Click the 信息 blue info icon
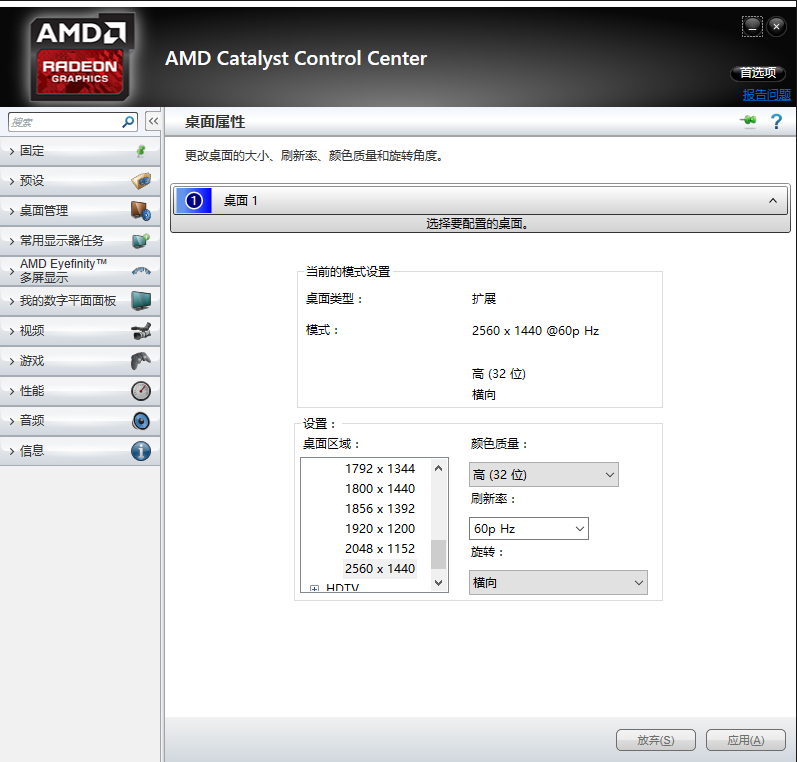Screen dimensions: 797x762 (x=141, y=451)
